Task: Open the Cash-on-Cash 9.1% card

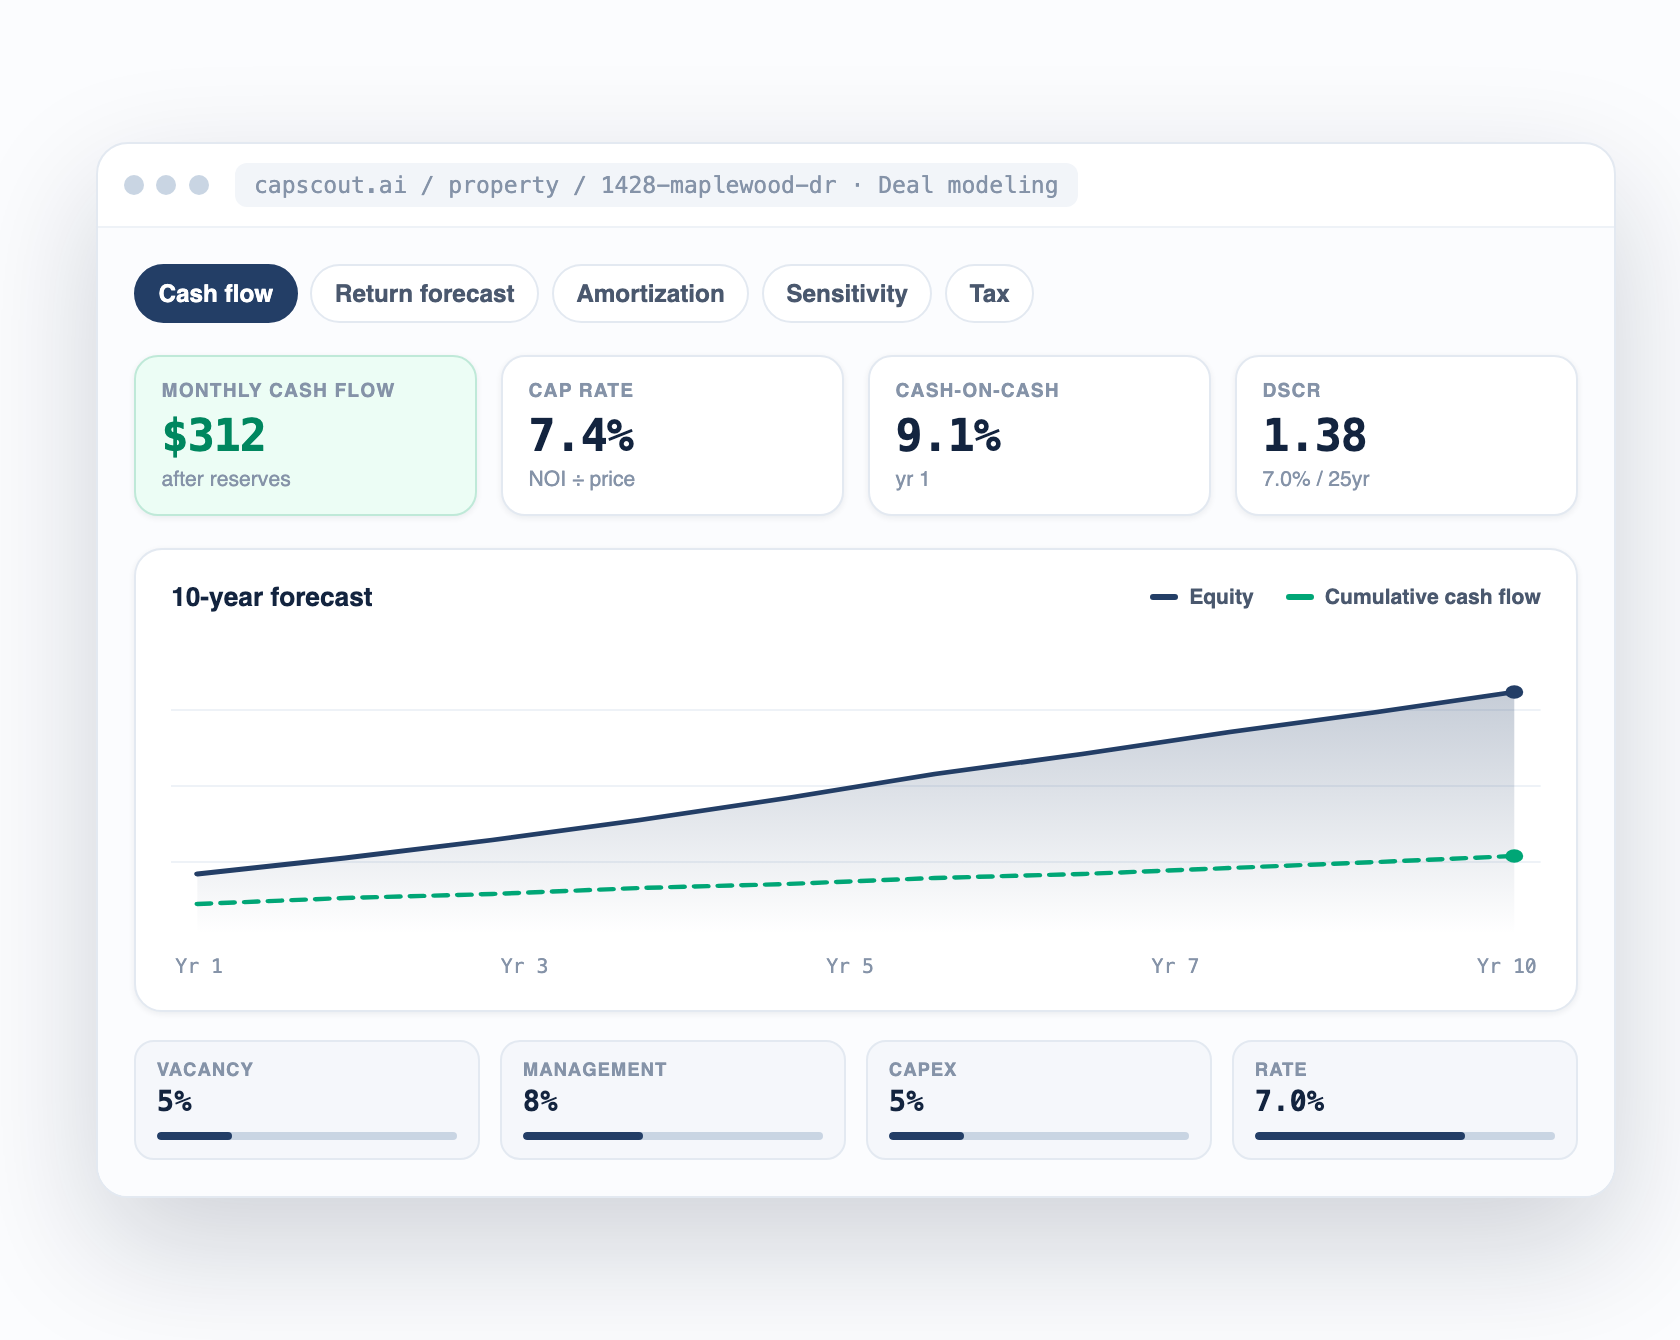Action: (1039, 435)
